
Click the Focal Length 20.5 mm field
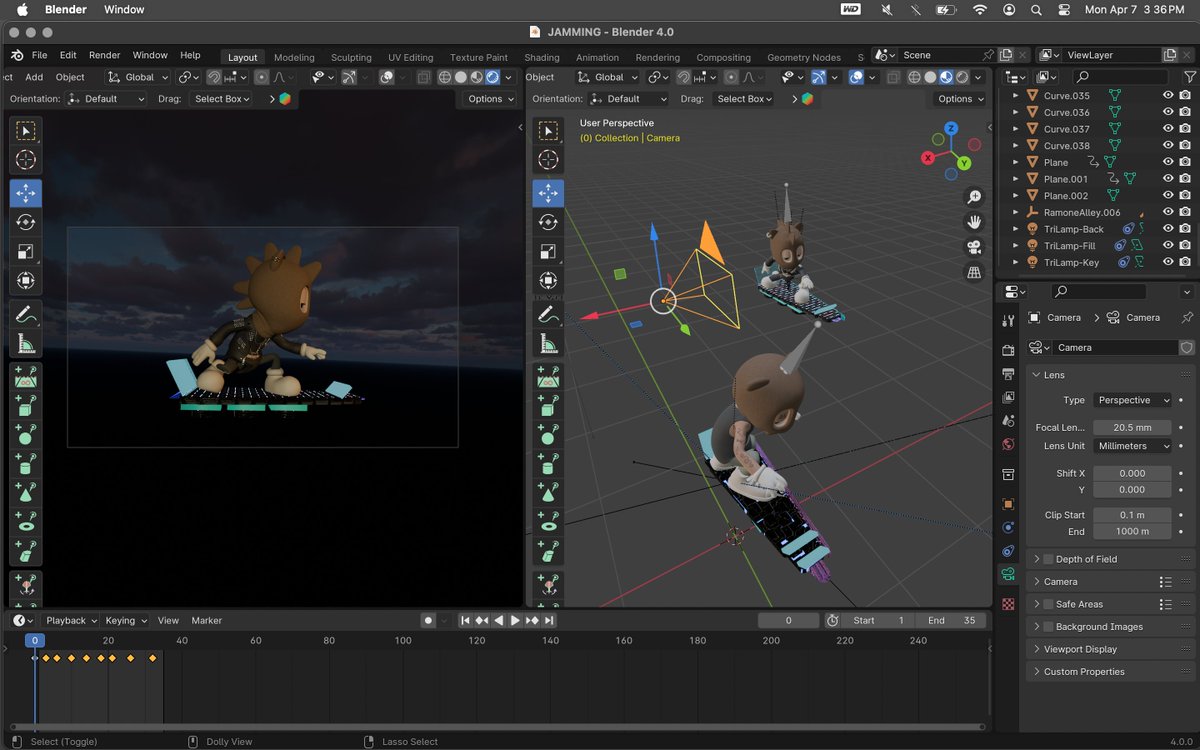1132,427
